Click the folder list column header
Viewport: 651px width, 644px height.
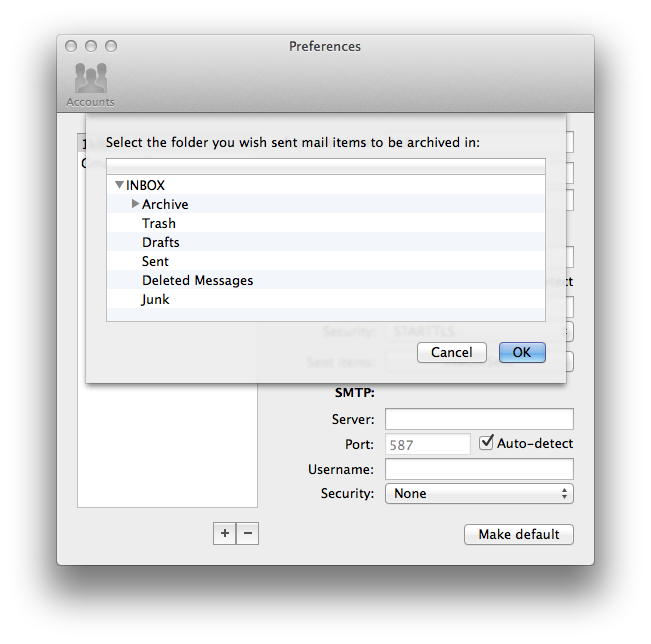(326, 167)
